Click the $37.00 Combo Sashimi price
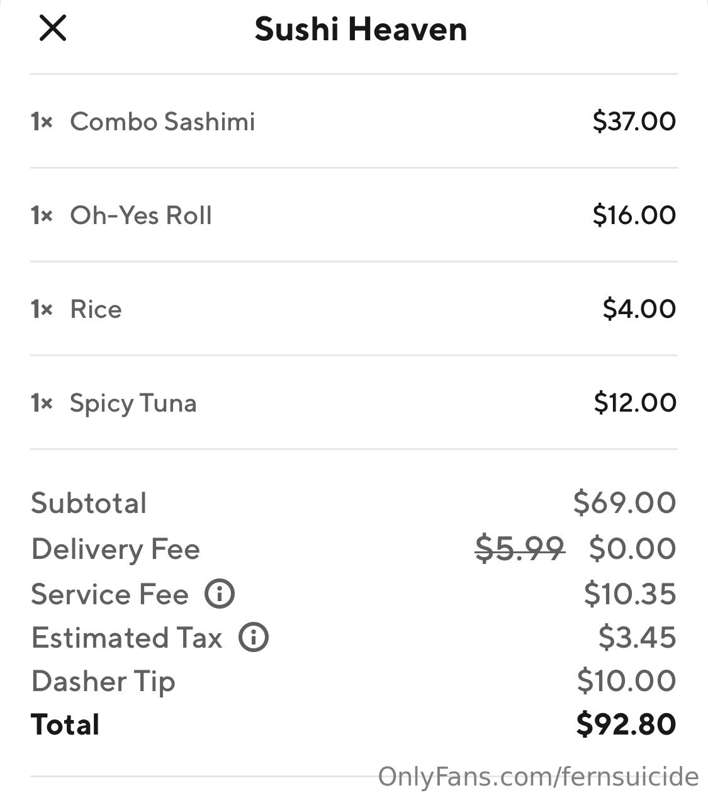The width and height of the screenshot is (708, 800). tap(634, 121)
